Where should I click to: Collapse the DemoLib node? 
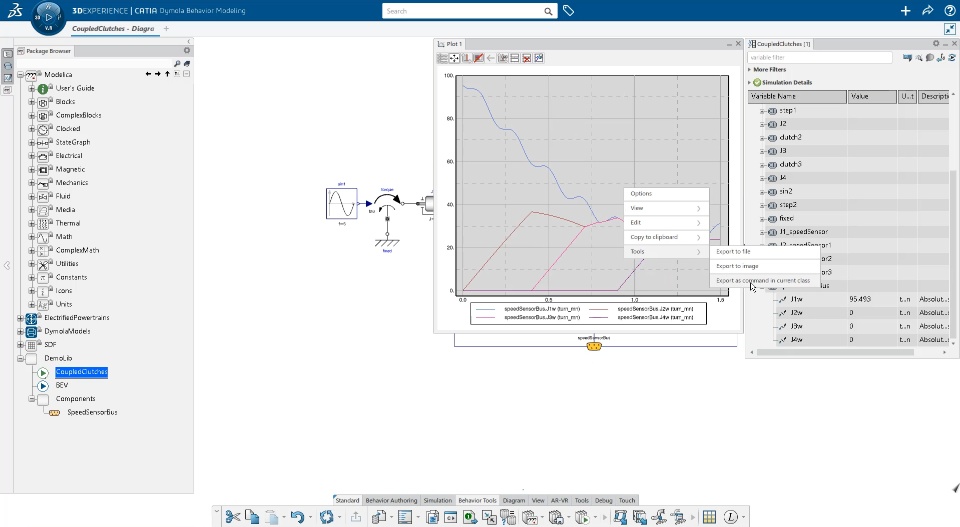coord(20,358)
